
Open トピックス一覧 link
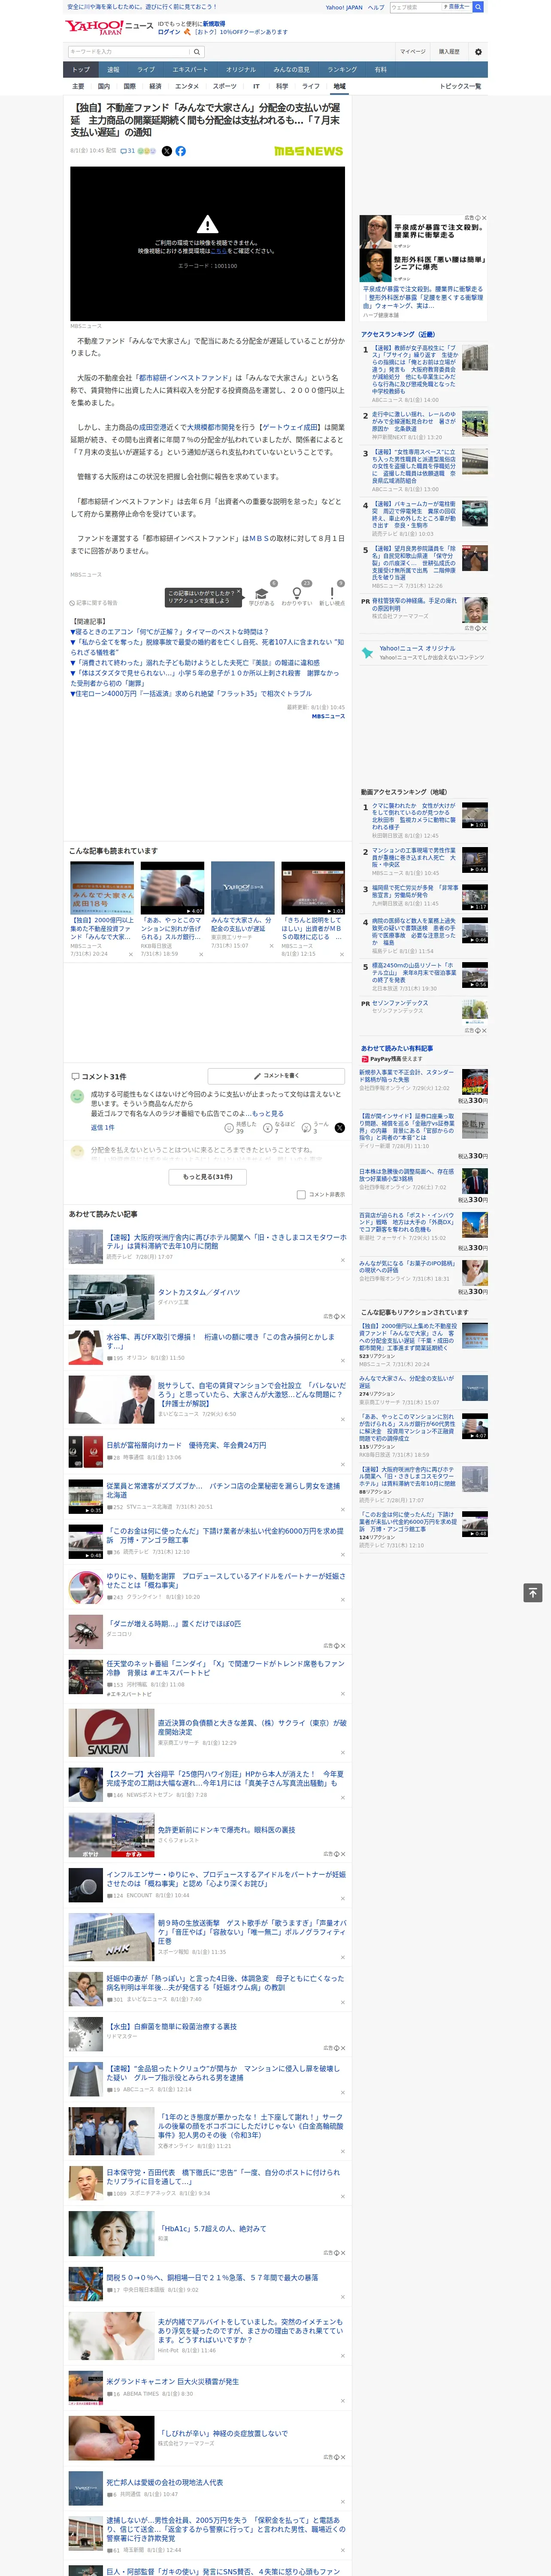click(460, 86)
